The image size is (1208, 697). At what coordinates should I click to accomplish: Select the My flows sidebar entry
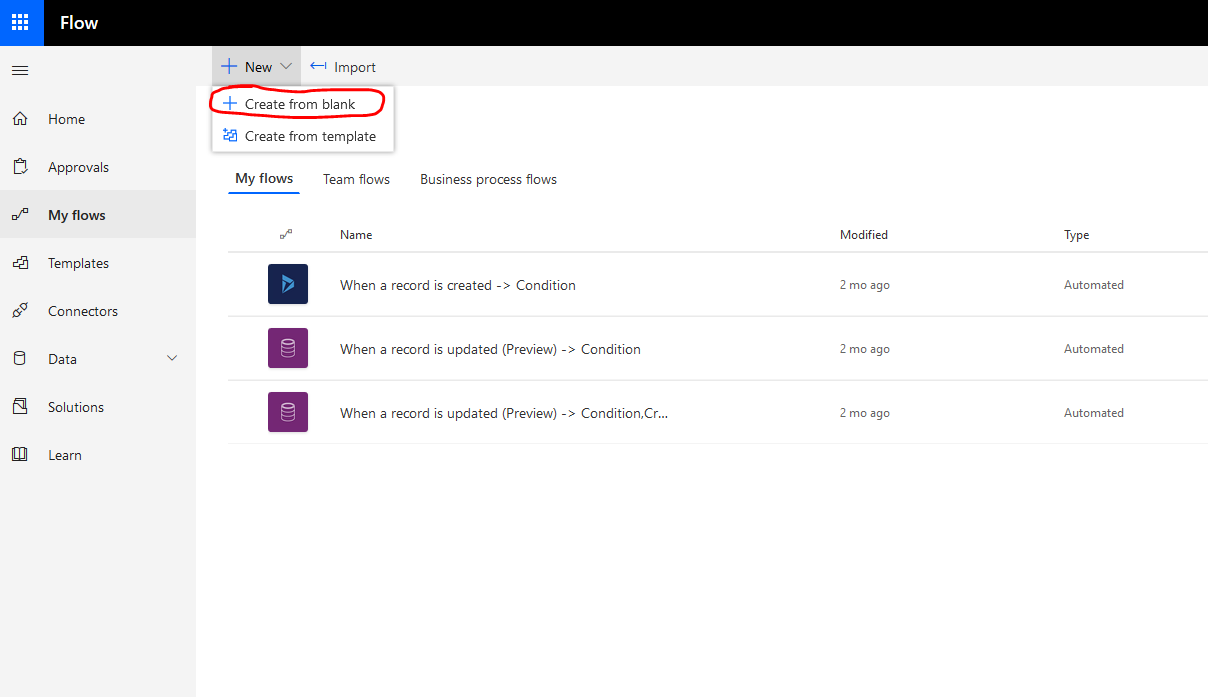pos(76,214)
